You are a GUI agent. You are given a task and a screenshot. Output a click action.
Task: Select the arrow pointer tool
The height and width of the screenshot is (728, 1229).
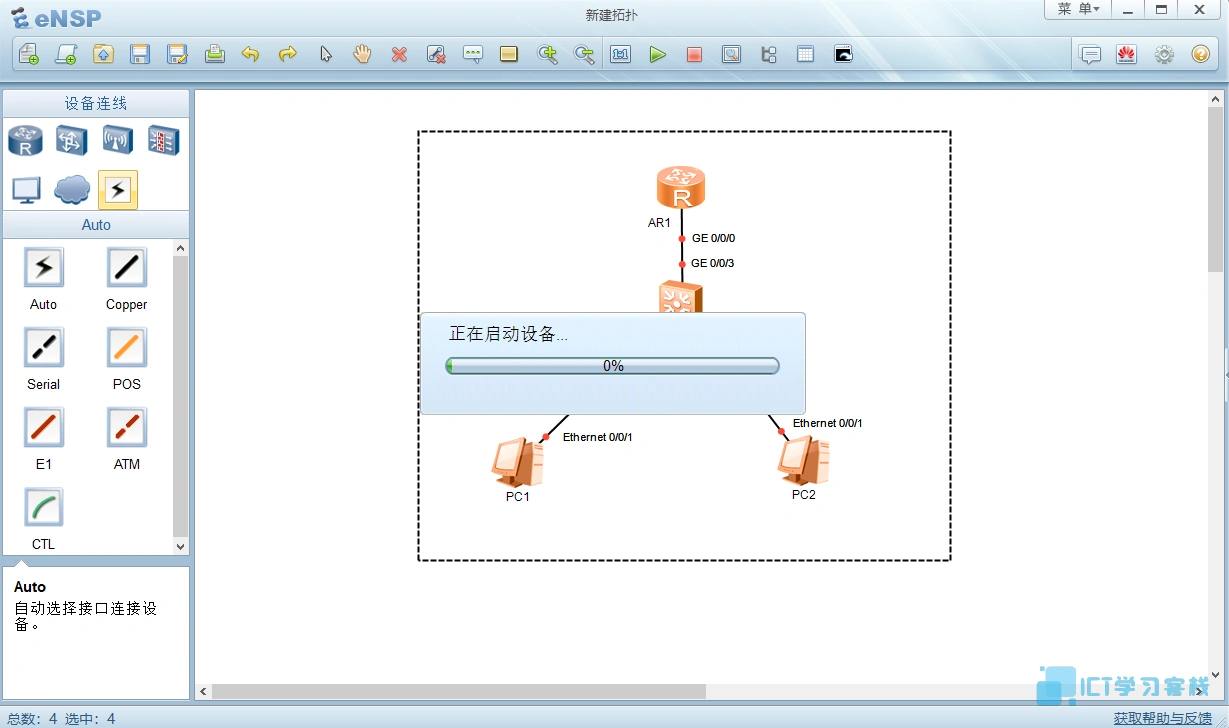click(325, 54)
